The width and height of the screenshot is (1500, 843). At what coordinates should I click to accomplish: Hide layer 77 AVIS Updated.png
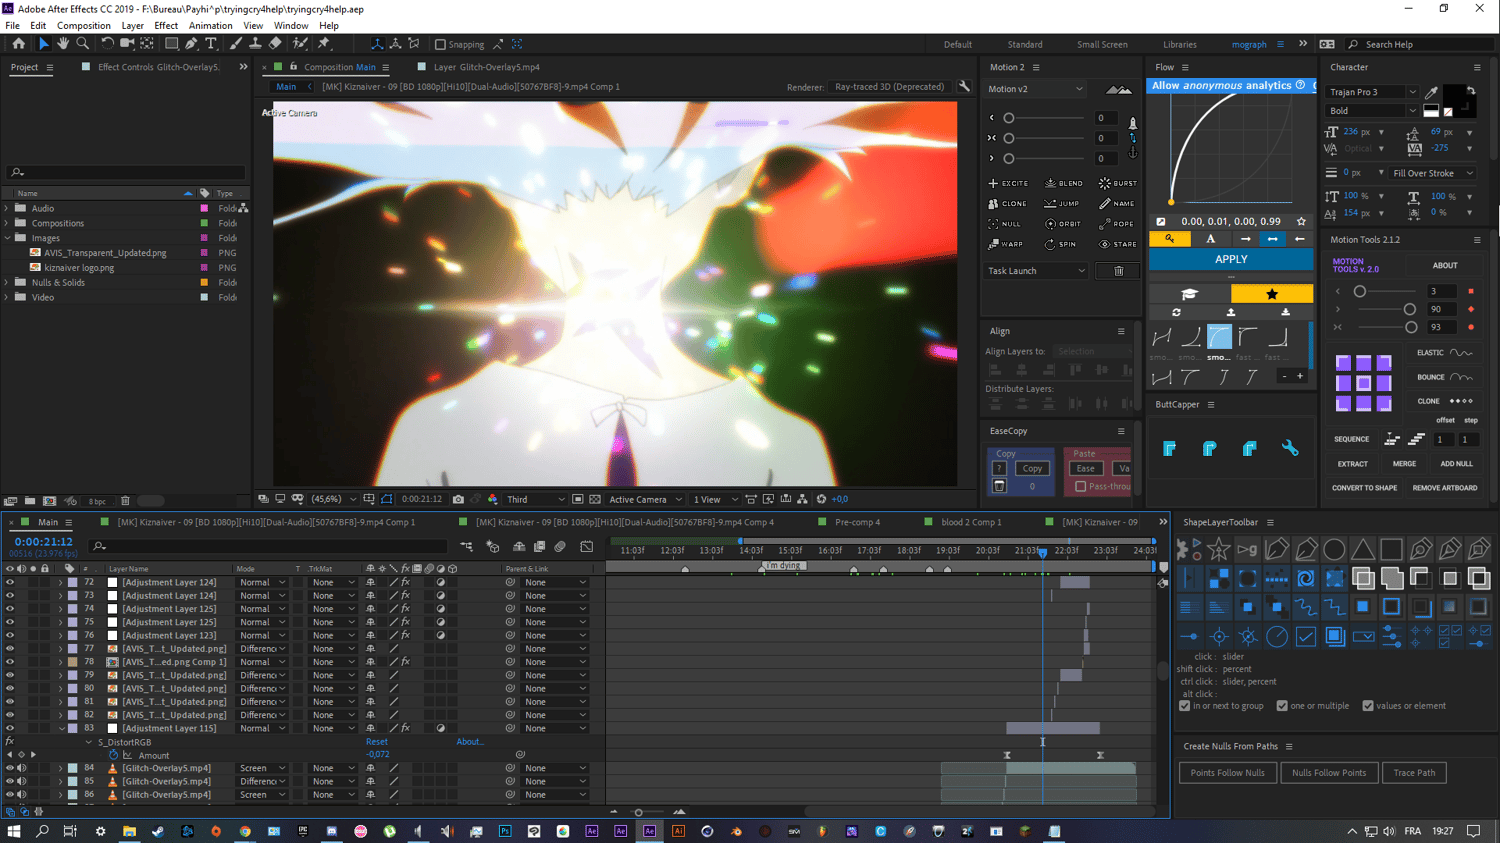[x=10, y=648]
